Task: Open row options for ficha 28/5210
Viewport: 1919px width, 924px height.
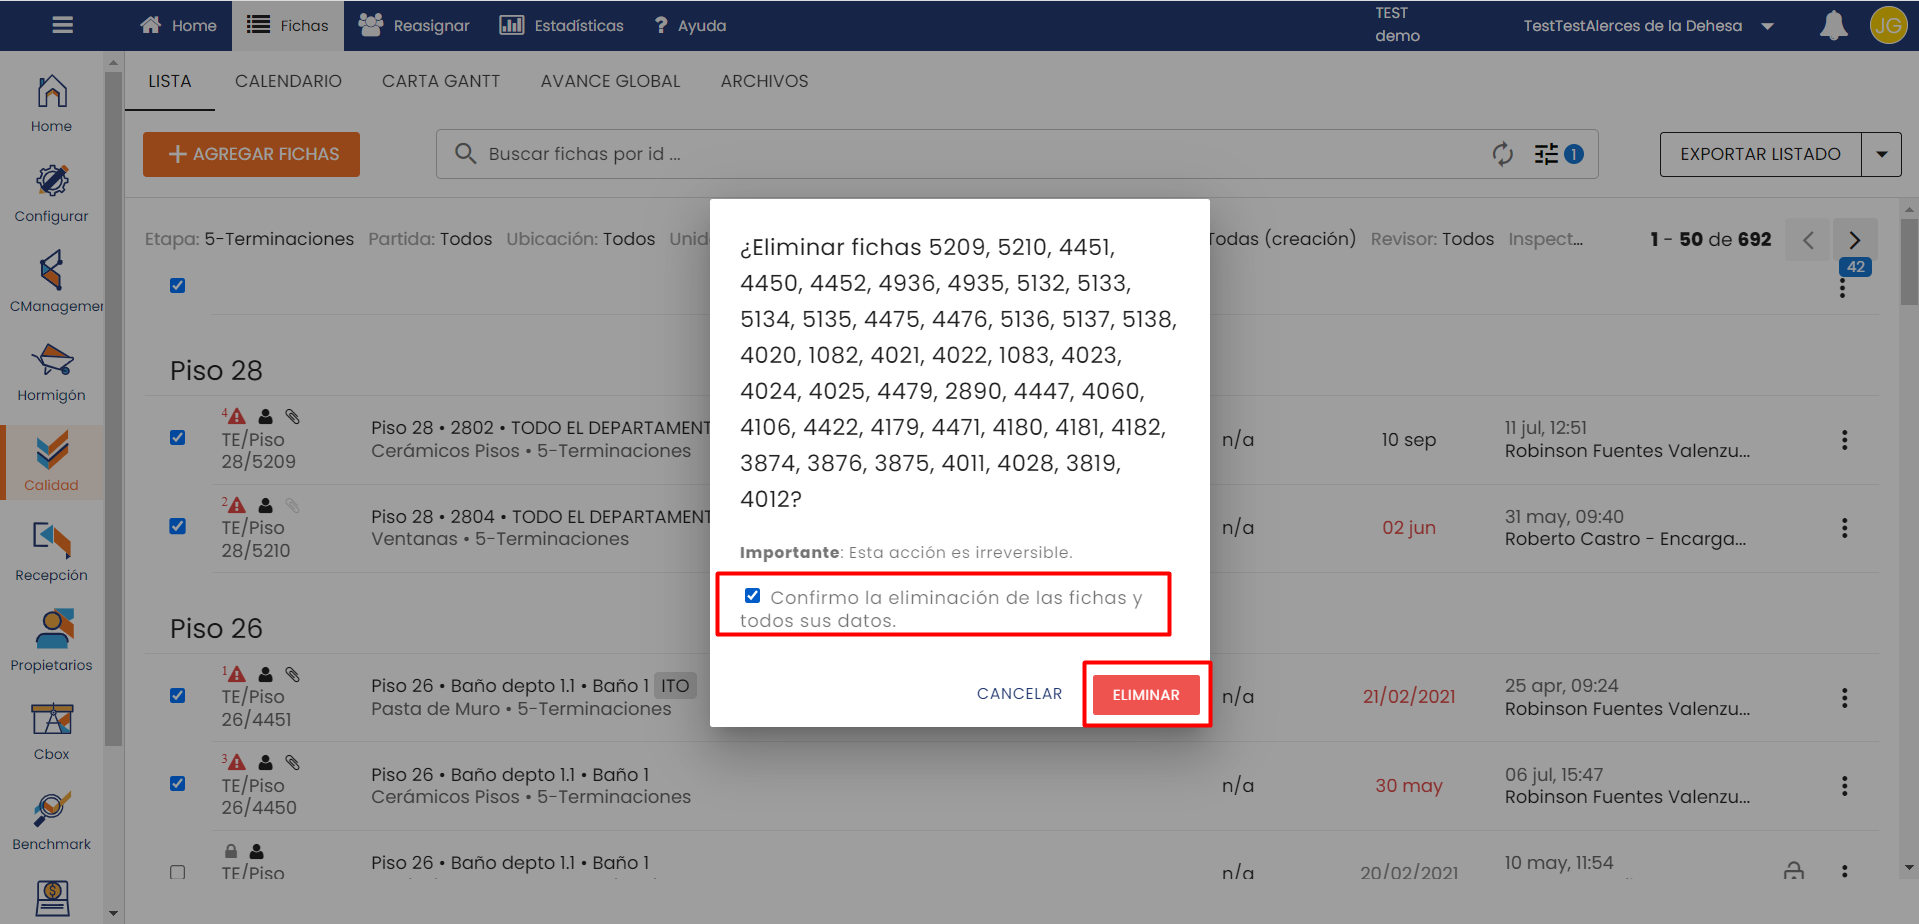Action: [1844, 528]
